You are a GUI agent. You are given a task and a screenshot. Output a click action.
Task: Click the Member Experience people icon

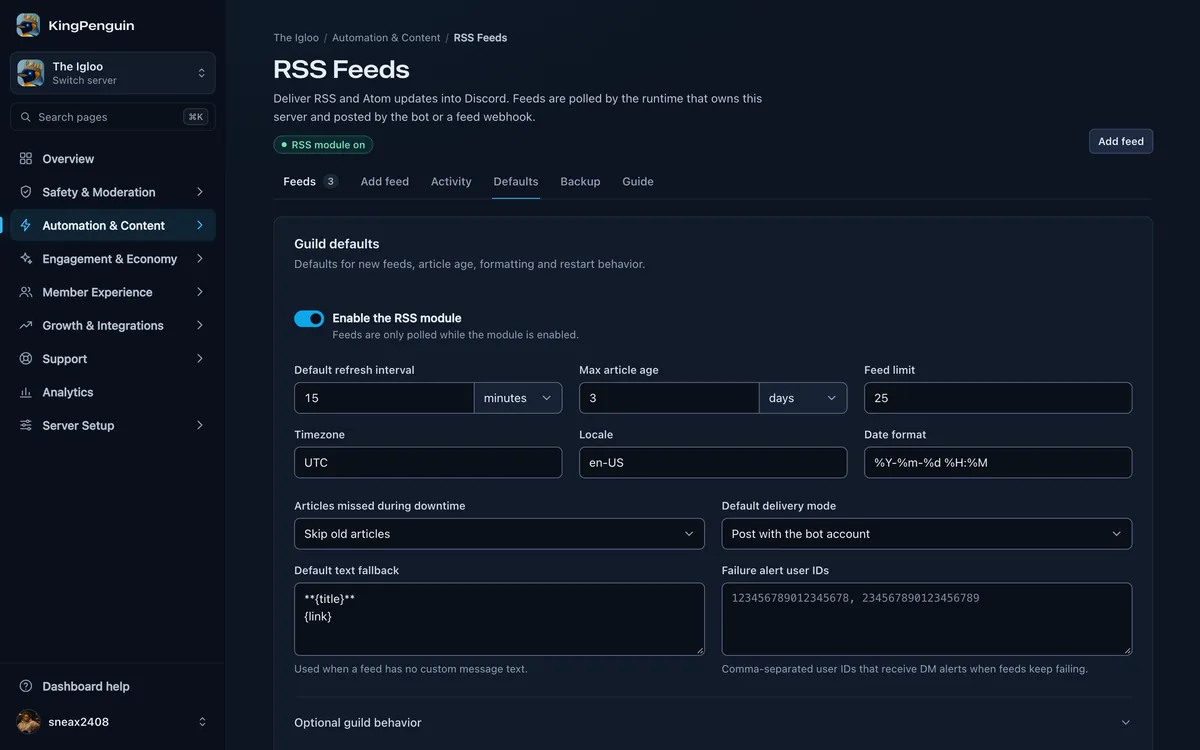pos(26,292)
